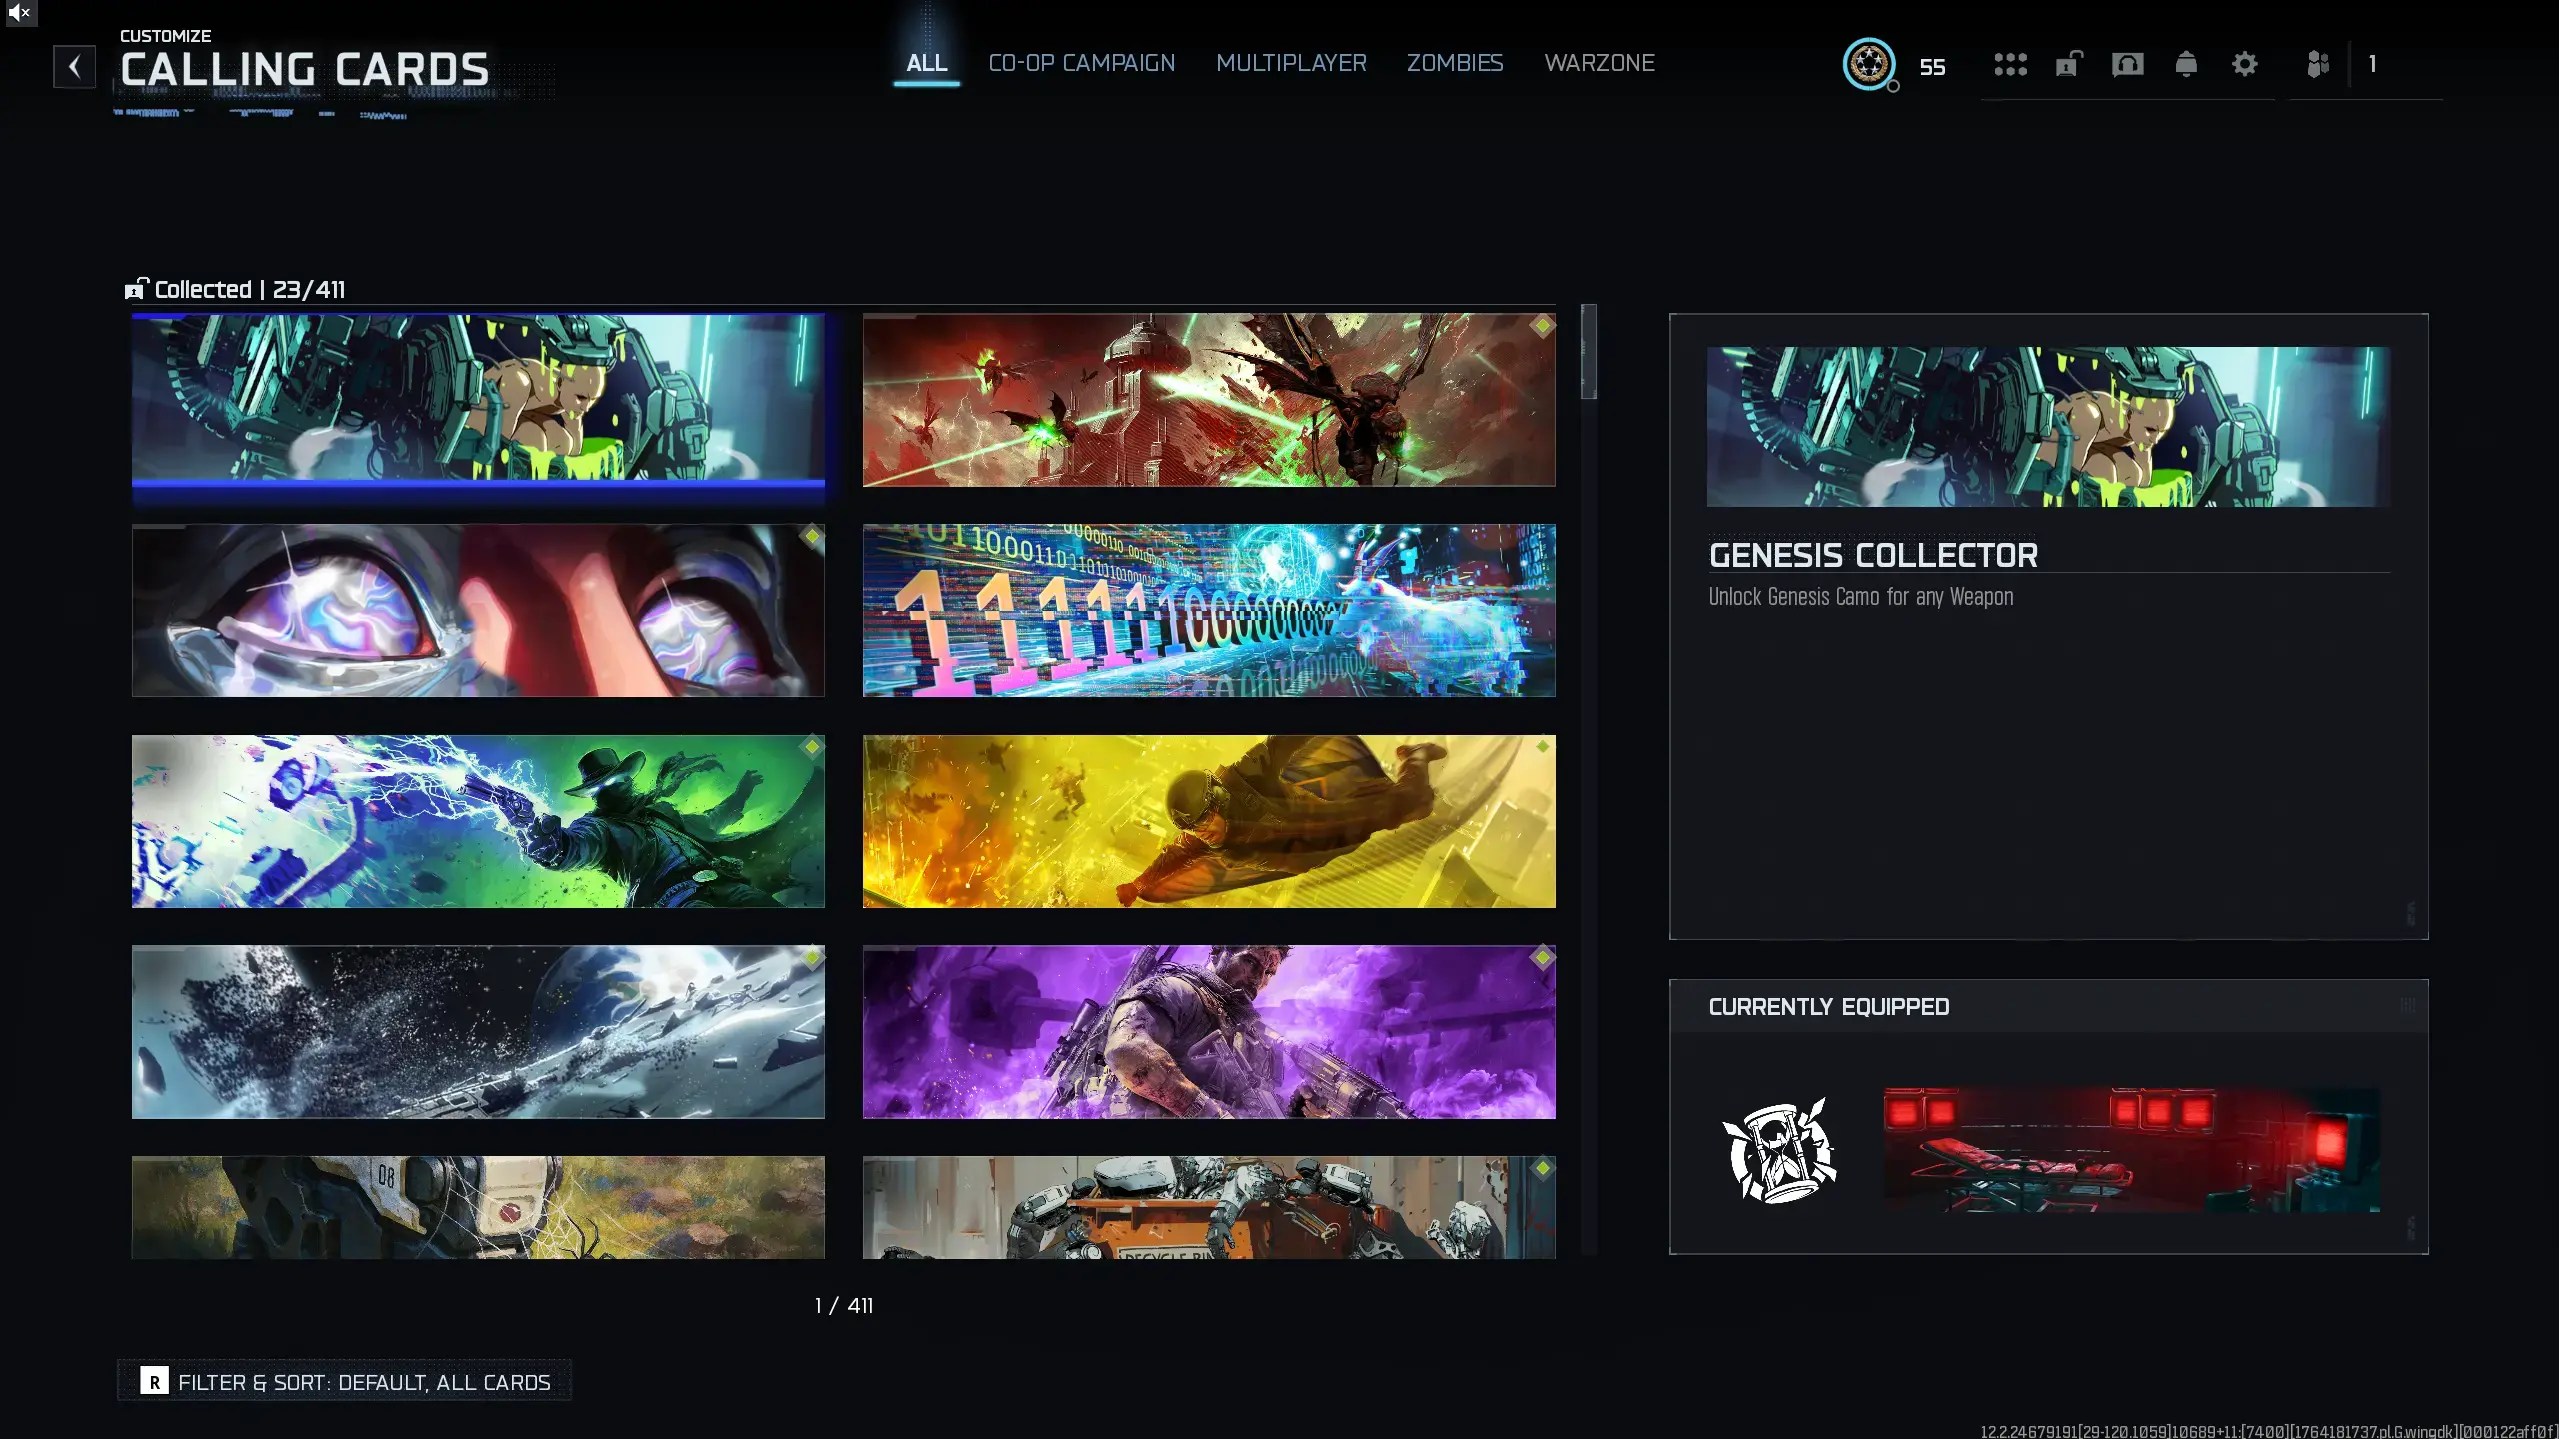Click the muted speaker icon
Screen dimensions: 2559x1439
point(18,13)
